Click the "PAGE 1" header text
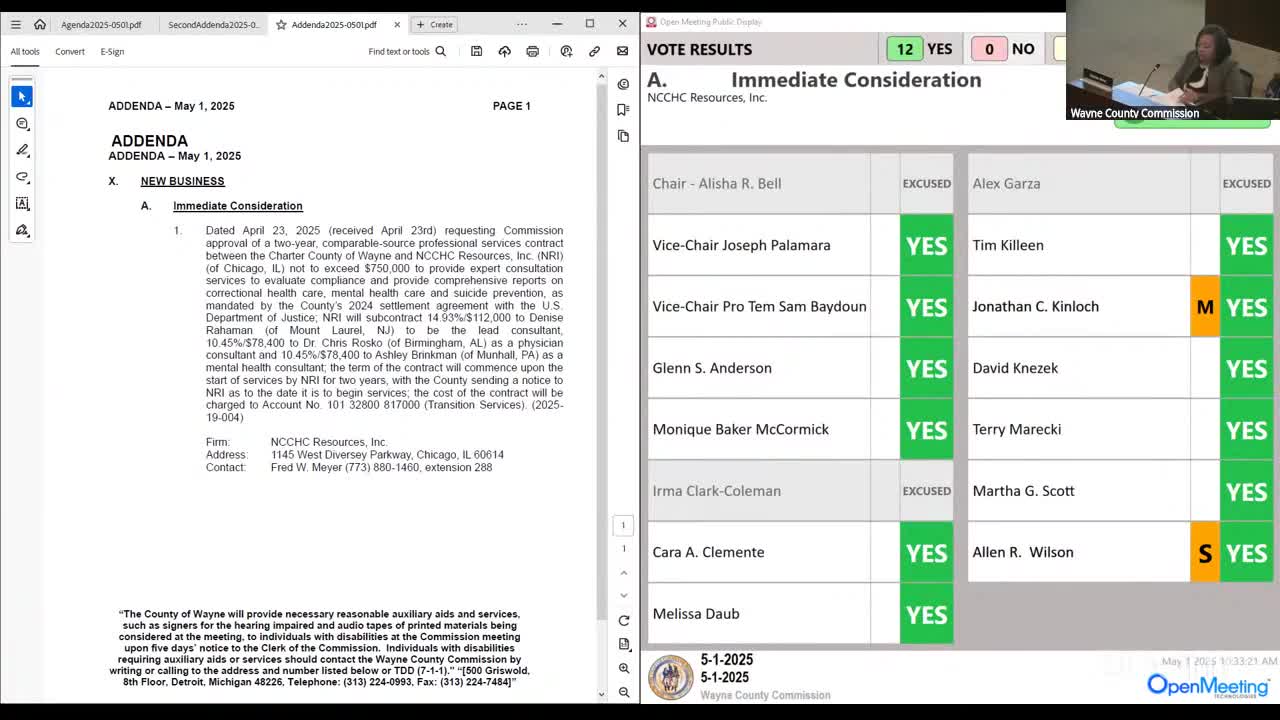Image resolution: width=1280 pixels, height=720 pixels. point(512,106)
